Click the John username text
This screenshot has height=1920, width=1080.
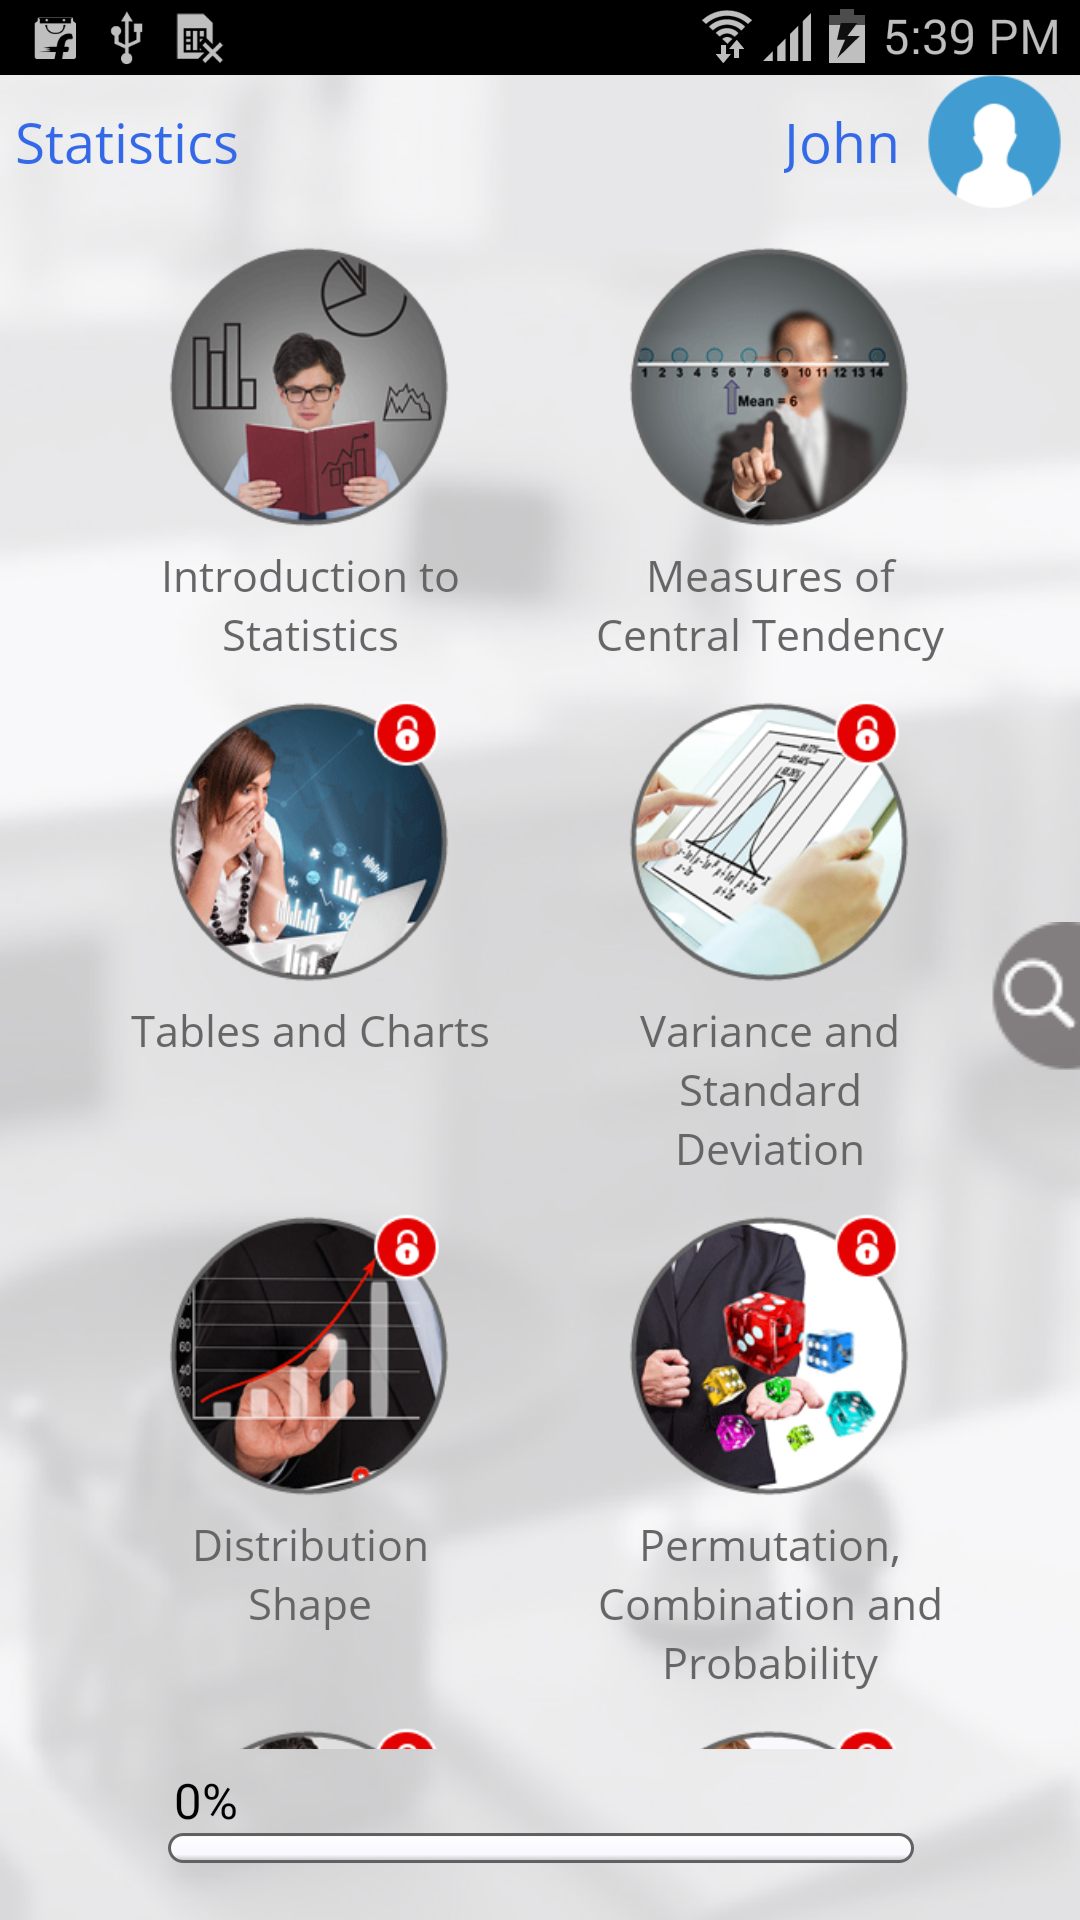[x=841, y=144]
